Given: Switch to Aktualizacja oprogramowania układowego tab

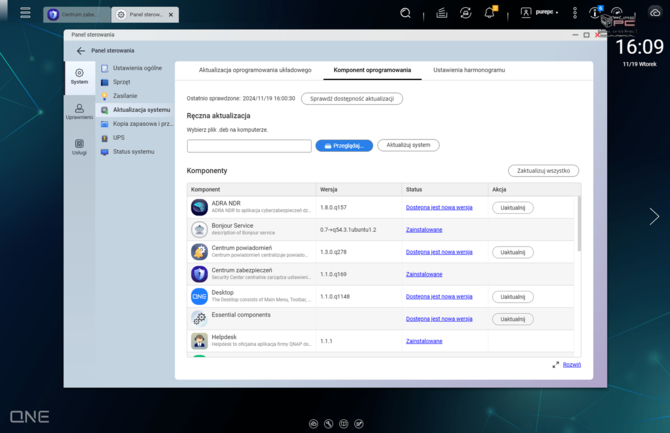Looking at the screenshot, I should [255, 70].
